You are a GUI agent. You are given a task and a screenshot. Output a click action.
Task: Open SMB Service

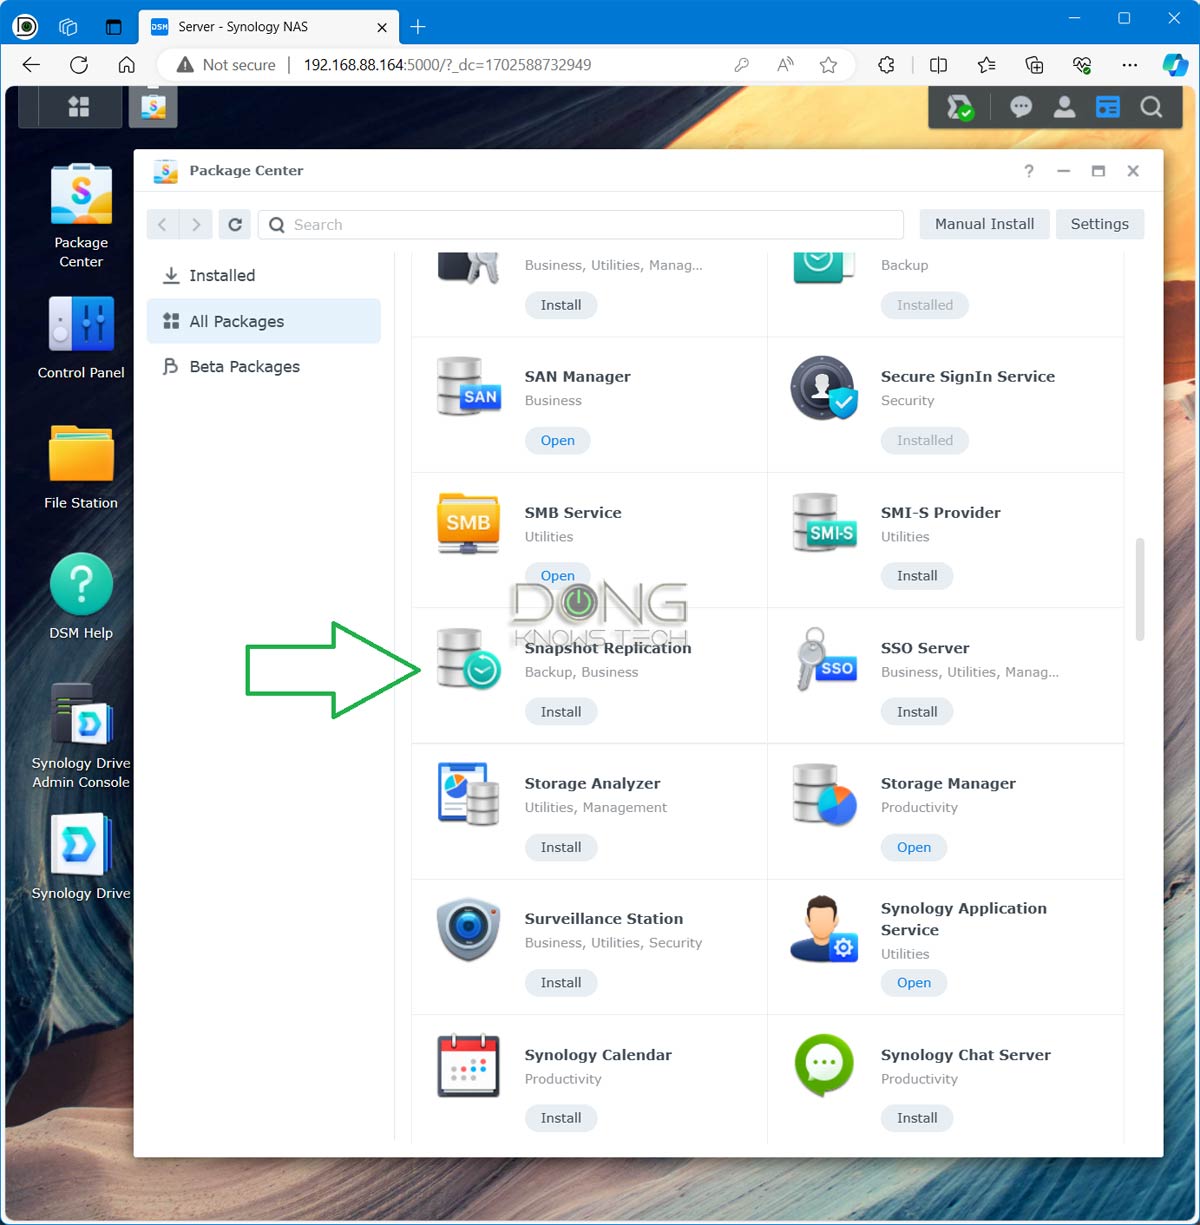click(x=558, y=576)
